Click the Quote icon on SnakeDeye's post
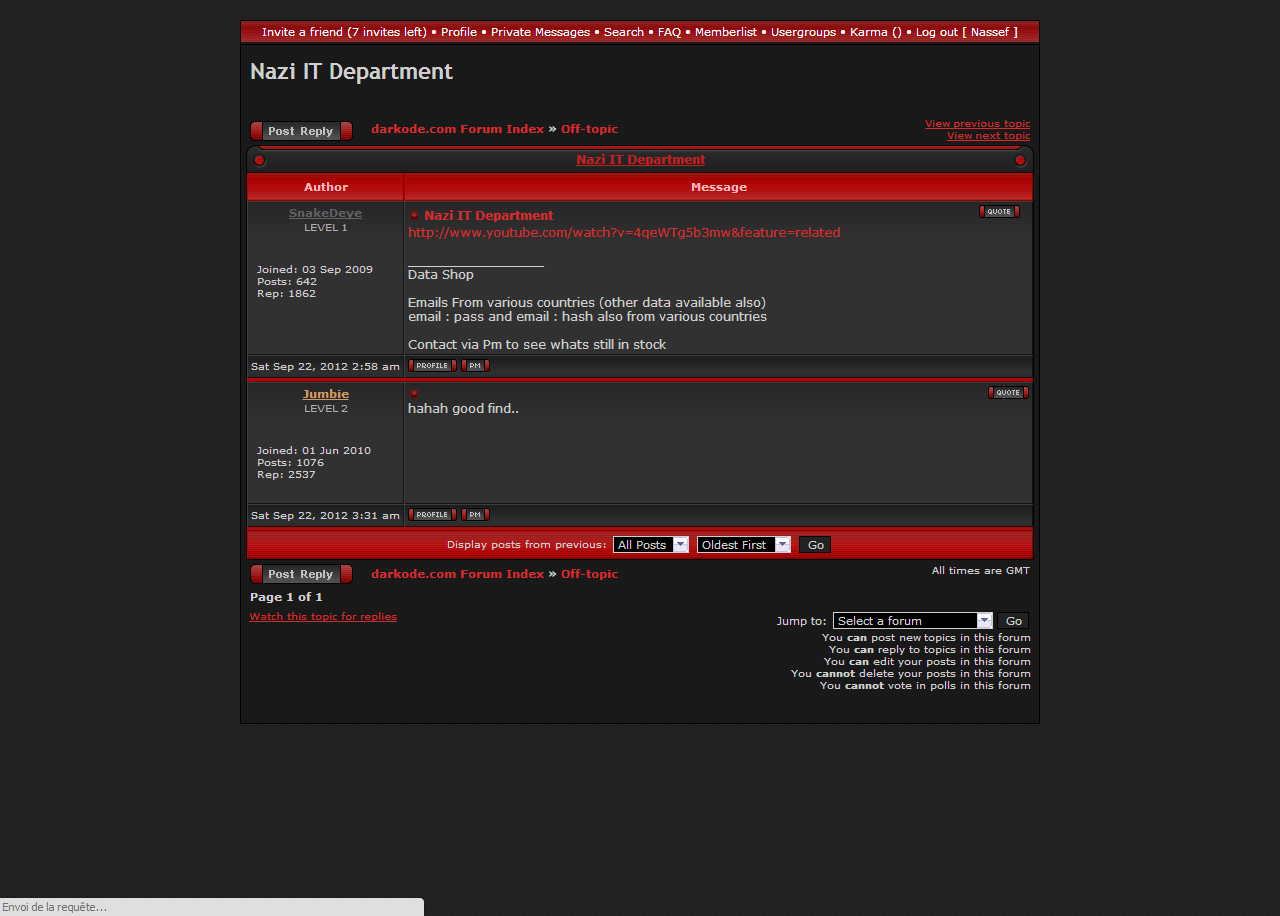Viewport: 1280px width, 916px height. pos(999,212)
